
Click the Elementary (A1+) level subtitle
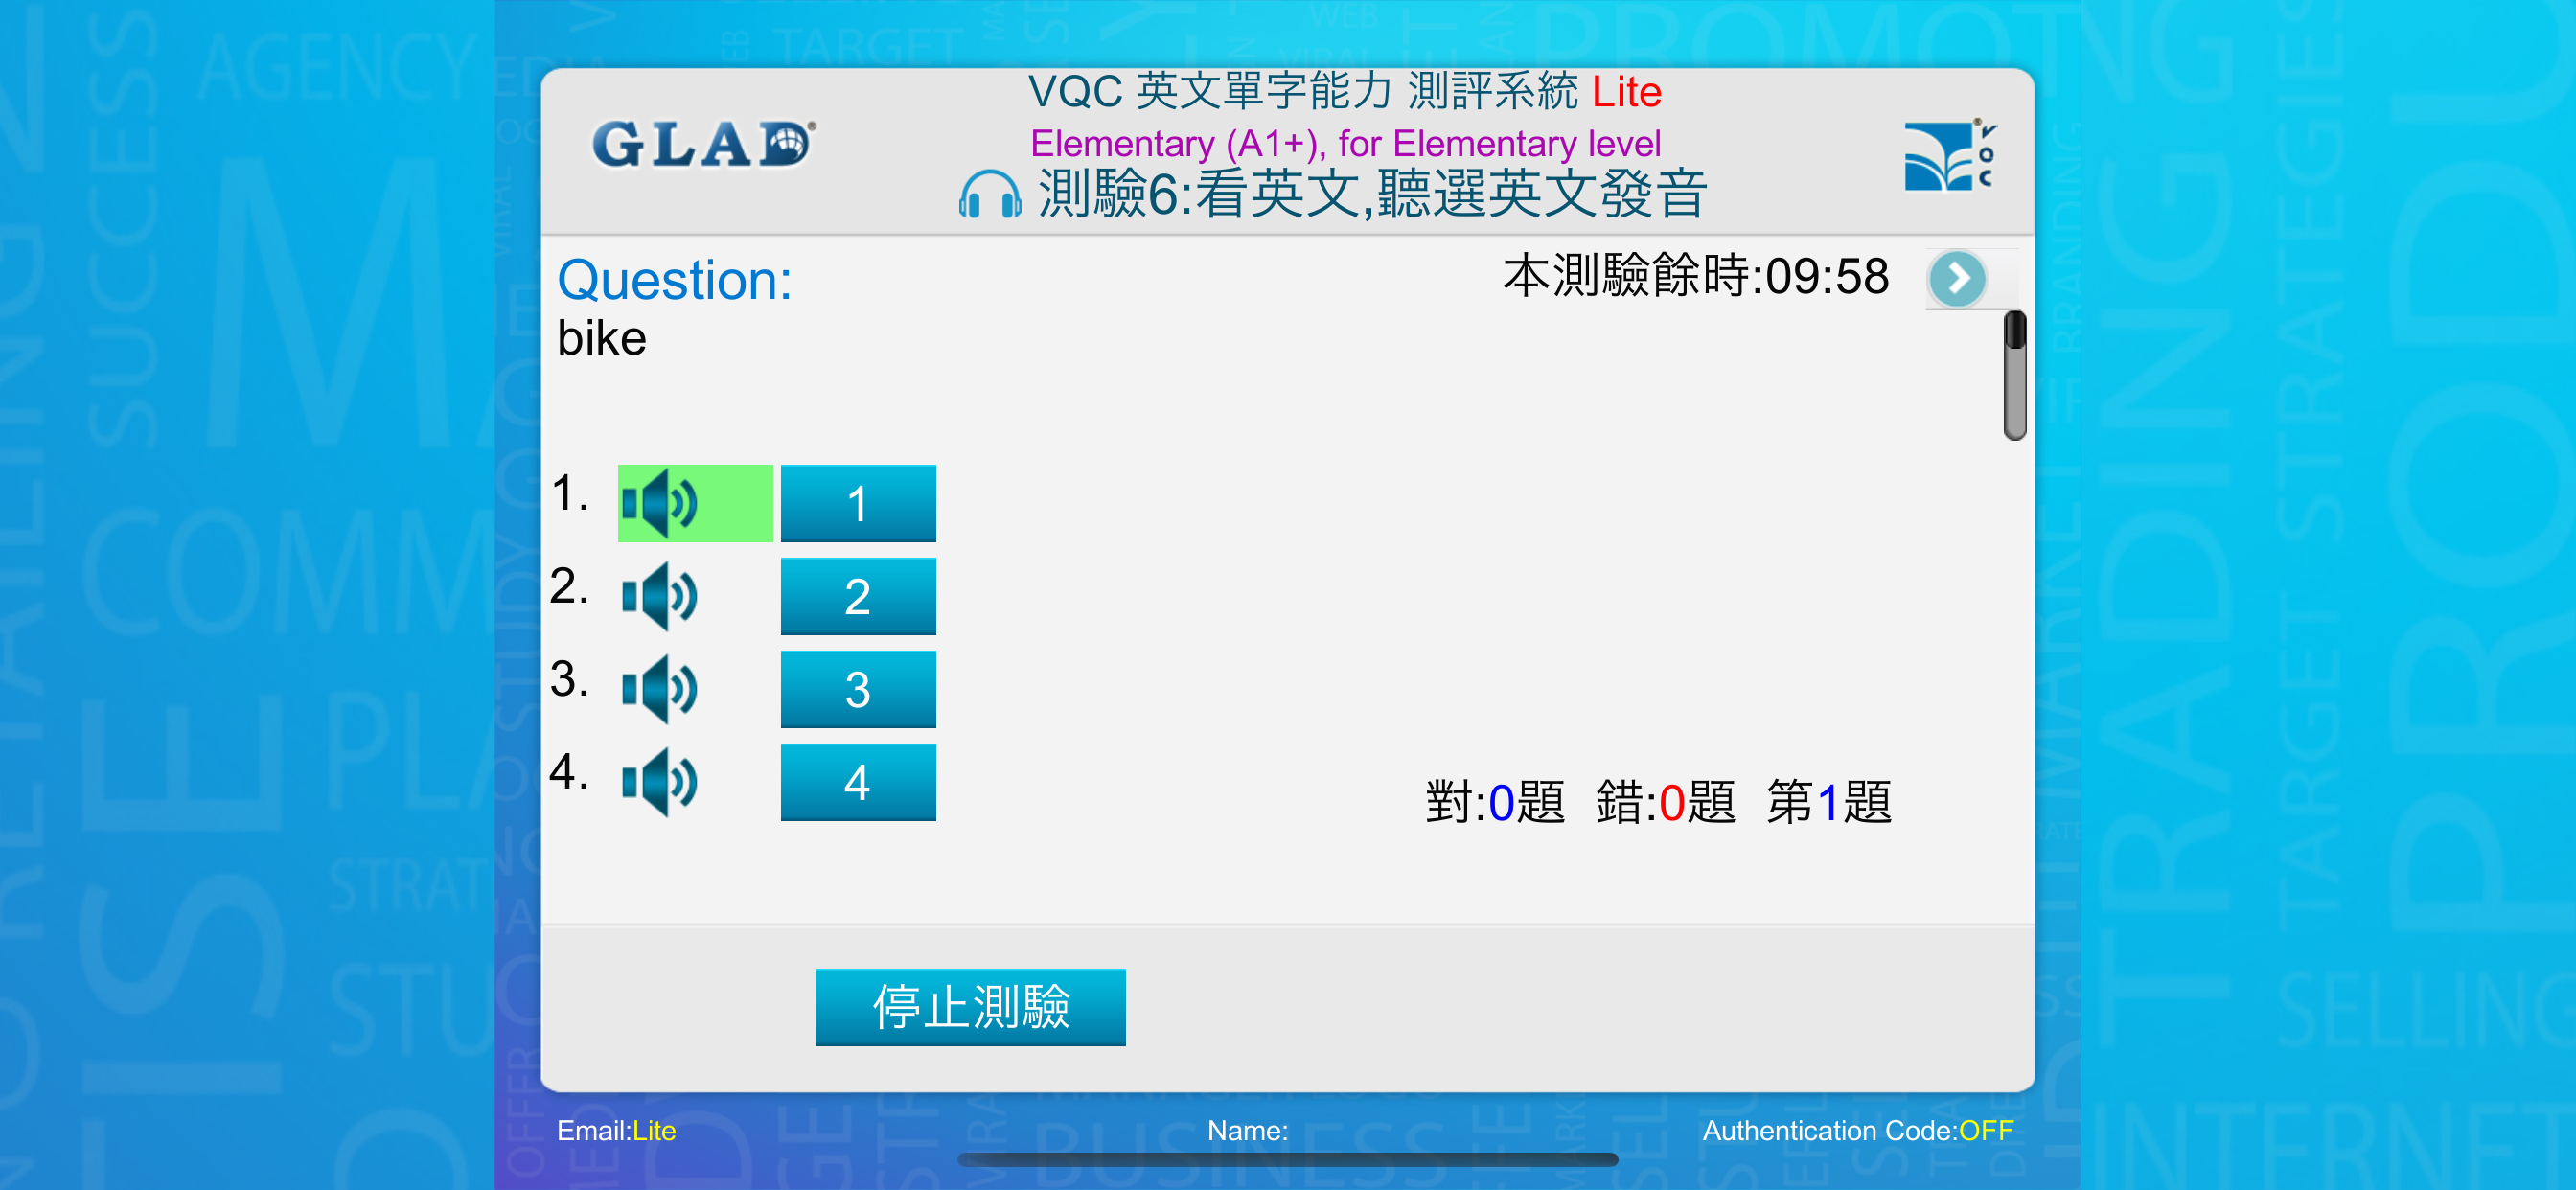(x=1346, y=144)
